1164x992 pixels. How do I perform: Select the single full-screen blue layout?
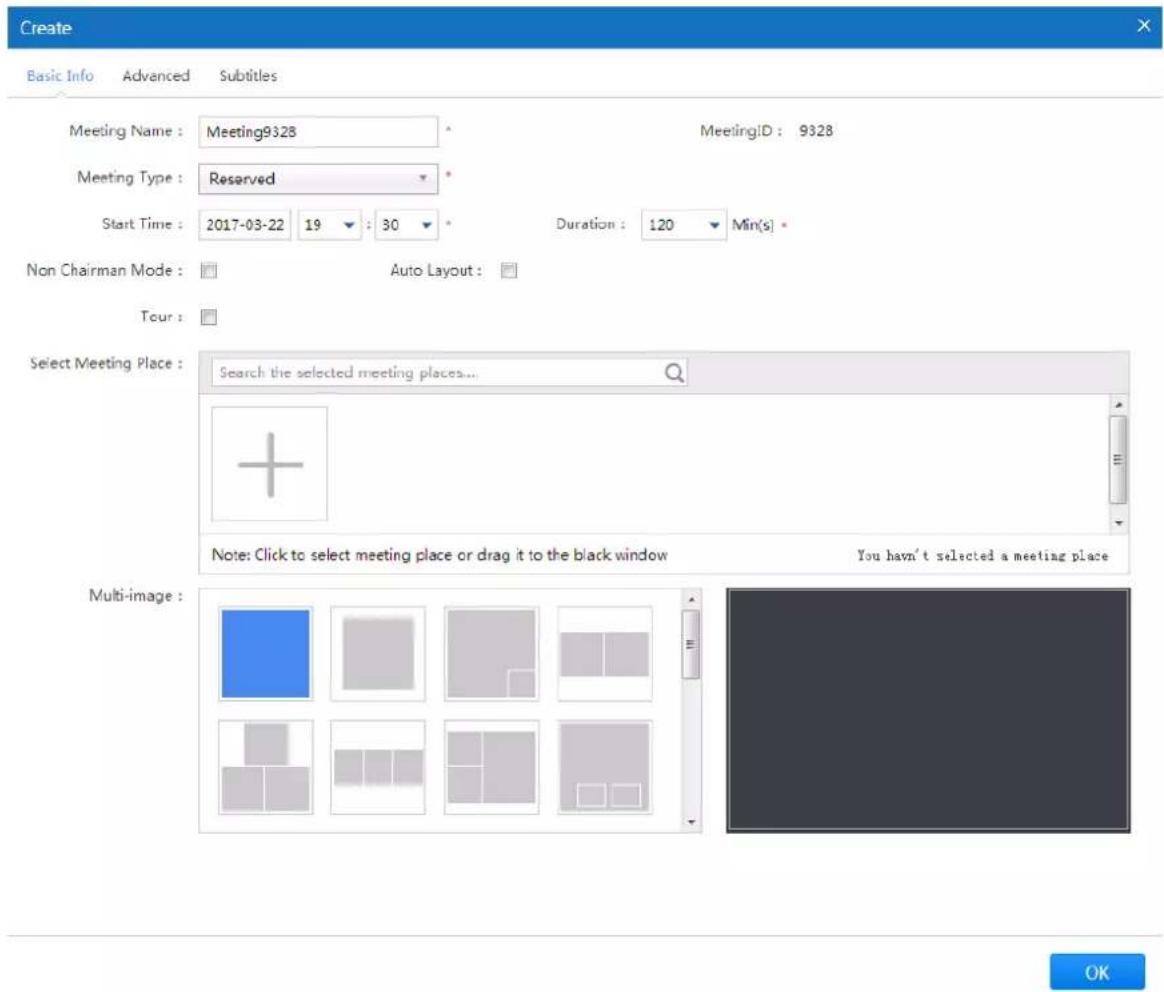click(266, 653)
